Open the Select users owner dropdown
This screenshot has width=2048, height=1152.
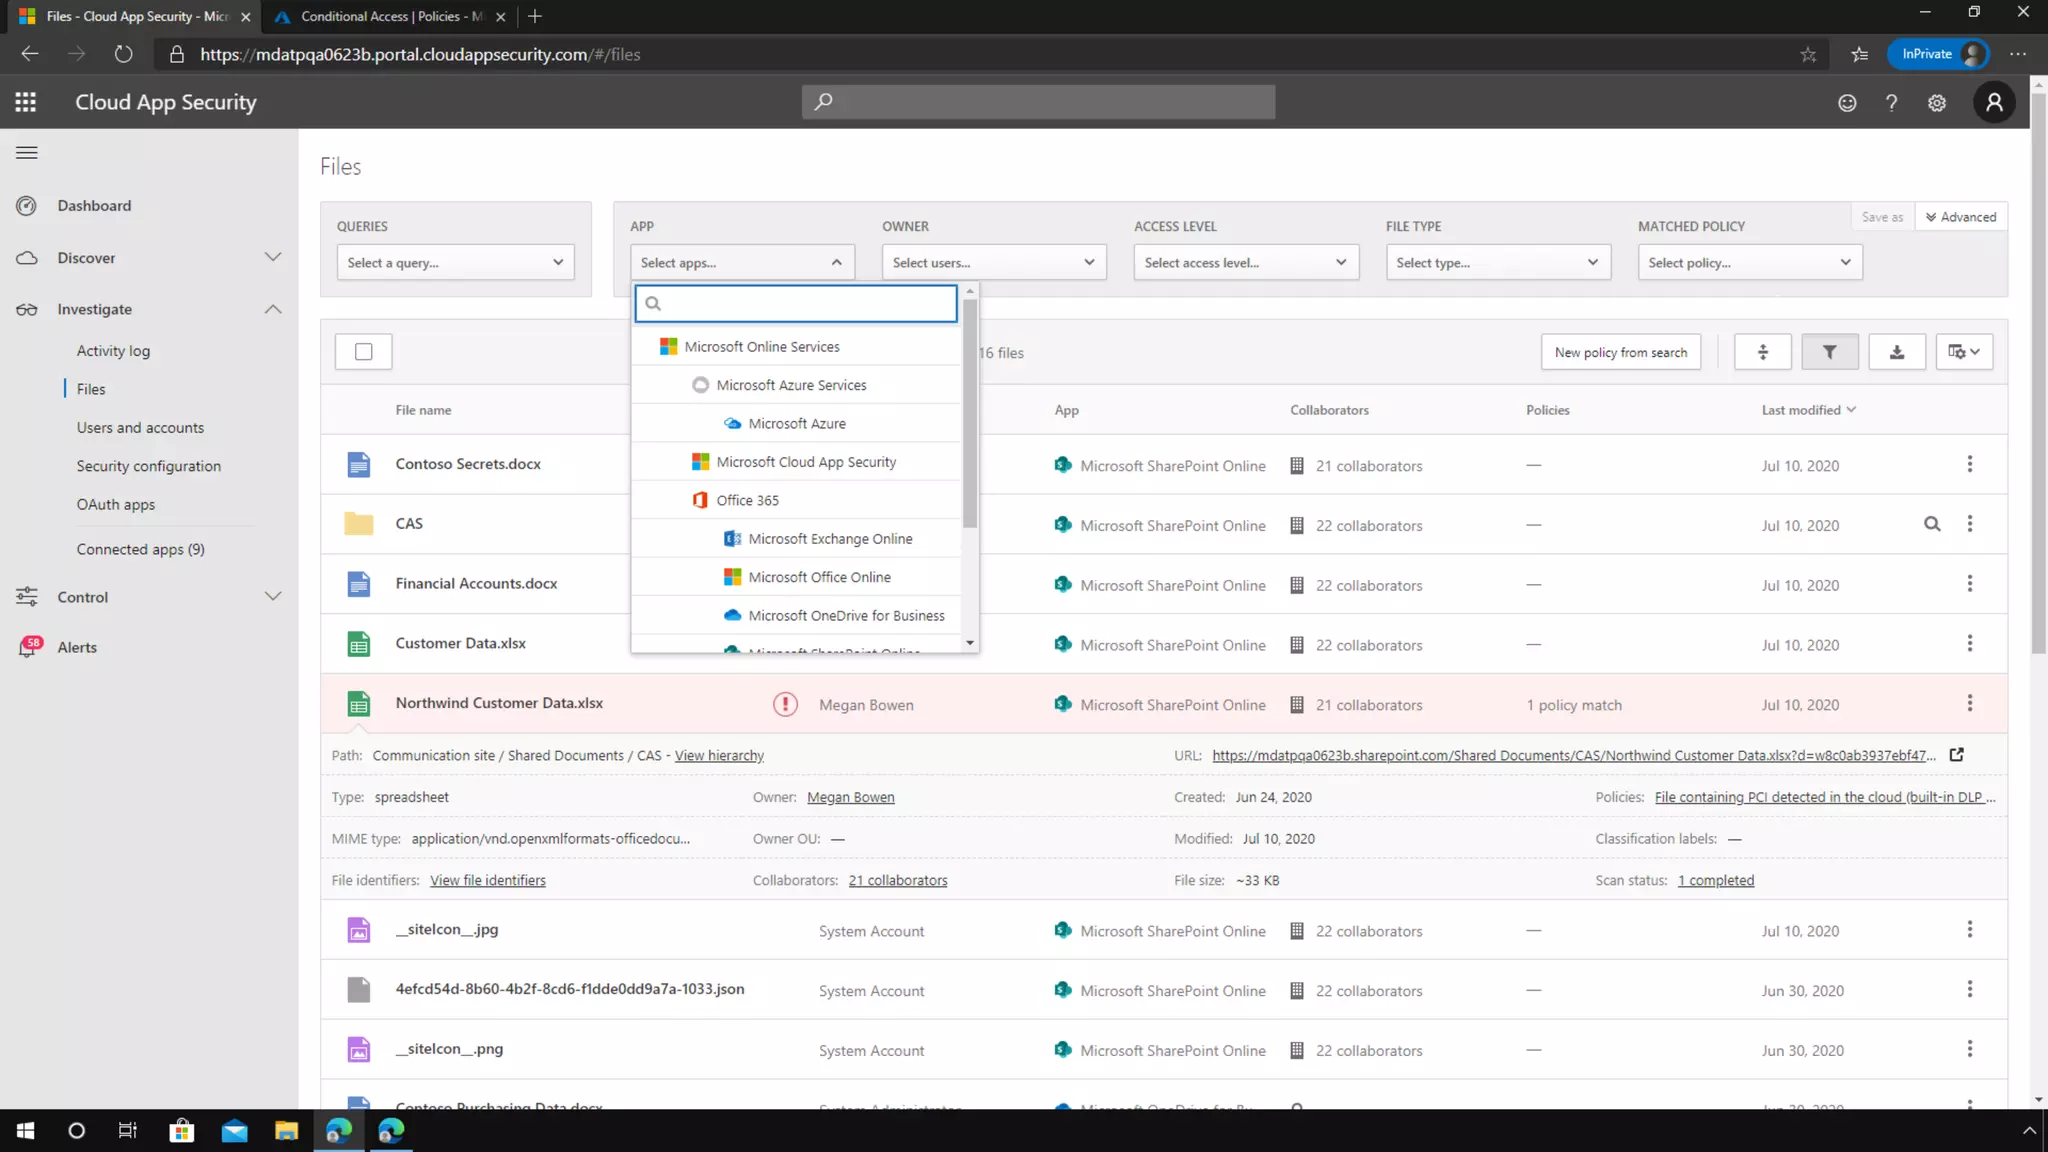point(993,262)
